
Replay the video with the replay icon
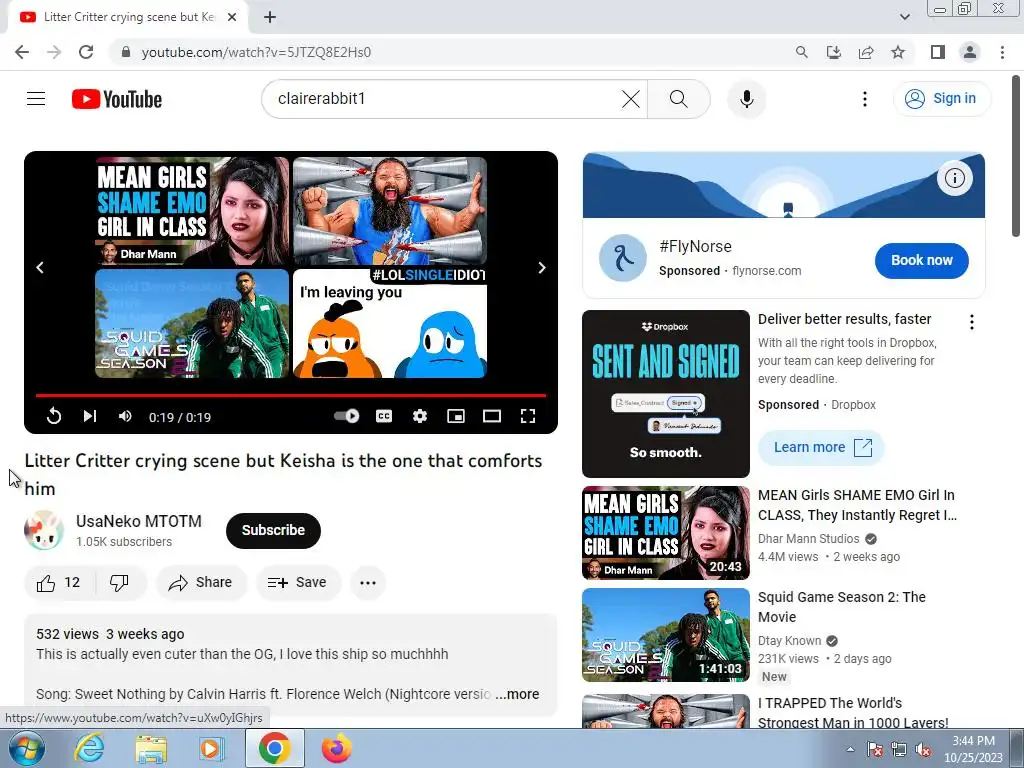(x=54, y=416)
